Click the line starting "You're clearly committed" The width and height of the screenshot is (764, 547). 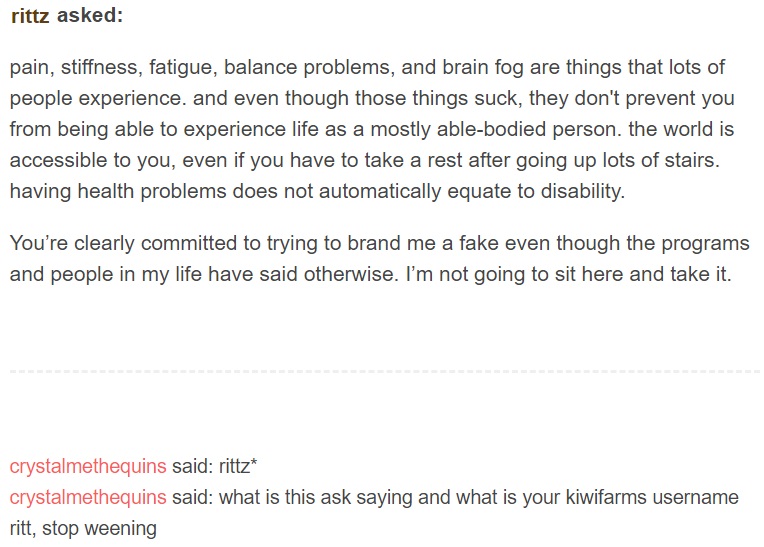[380, 243]
